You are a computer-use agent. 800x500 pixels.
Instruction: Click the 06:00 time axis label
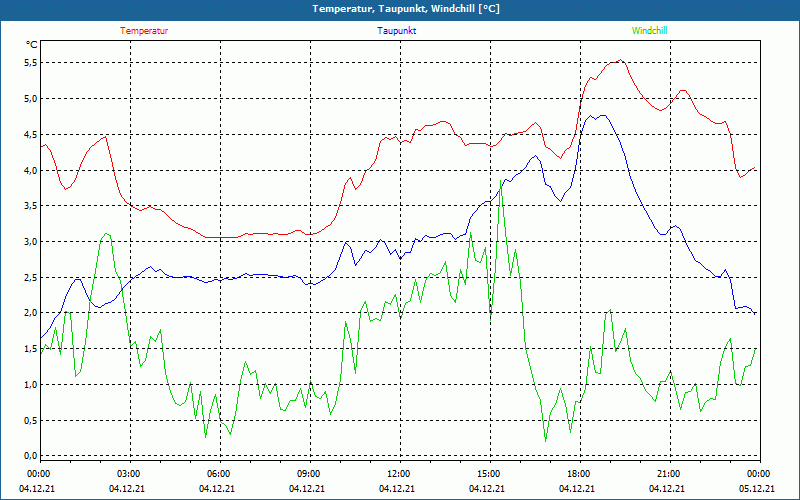click(220, 474)
